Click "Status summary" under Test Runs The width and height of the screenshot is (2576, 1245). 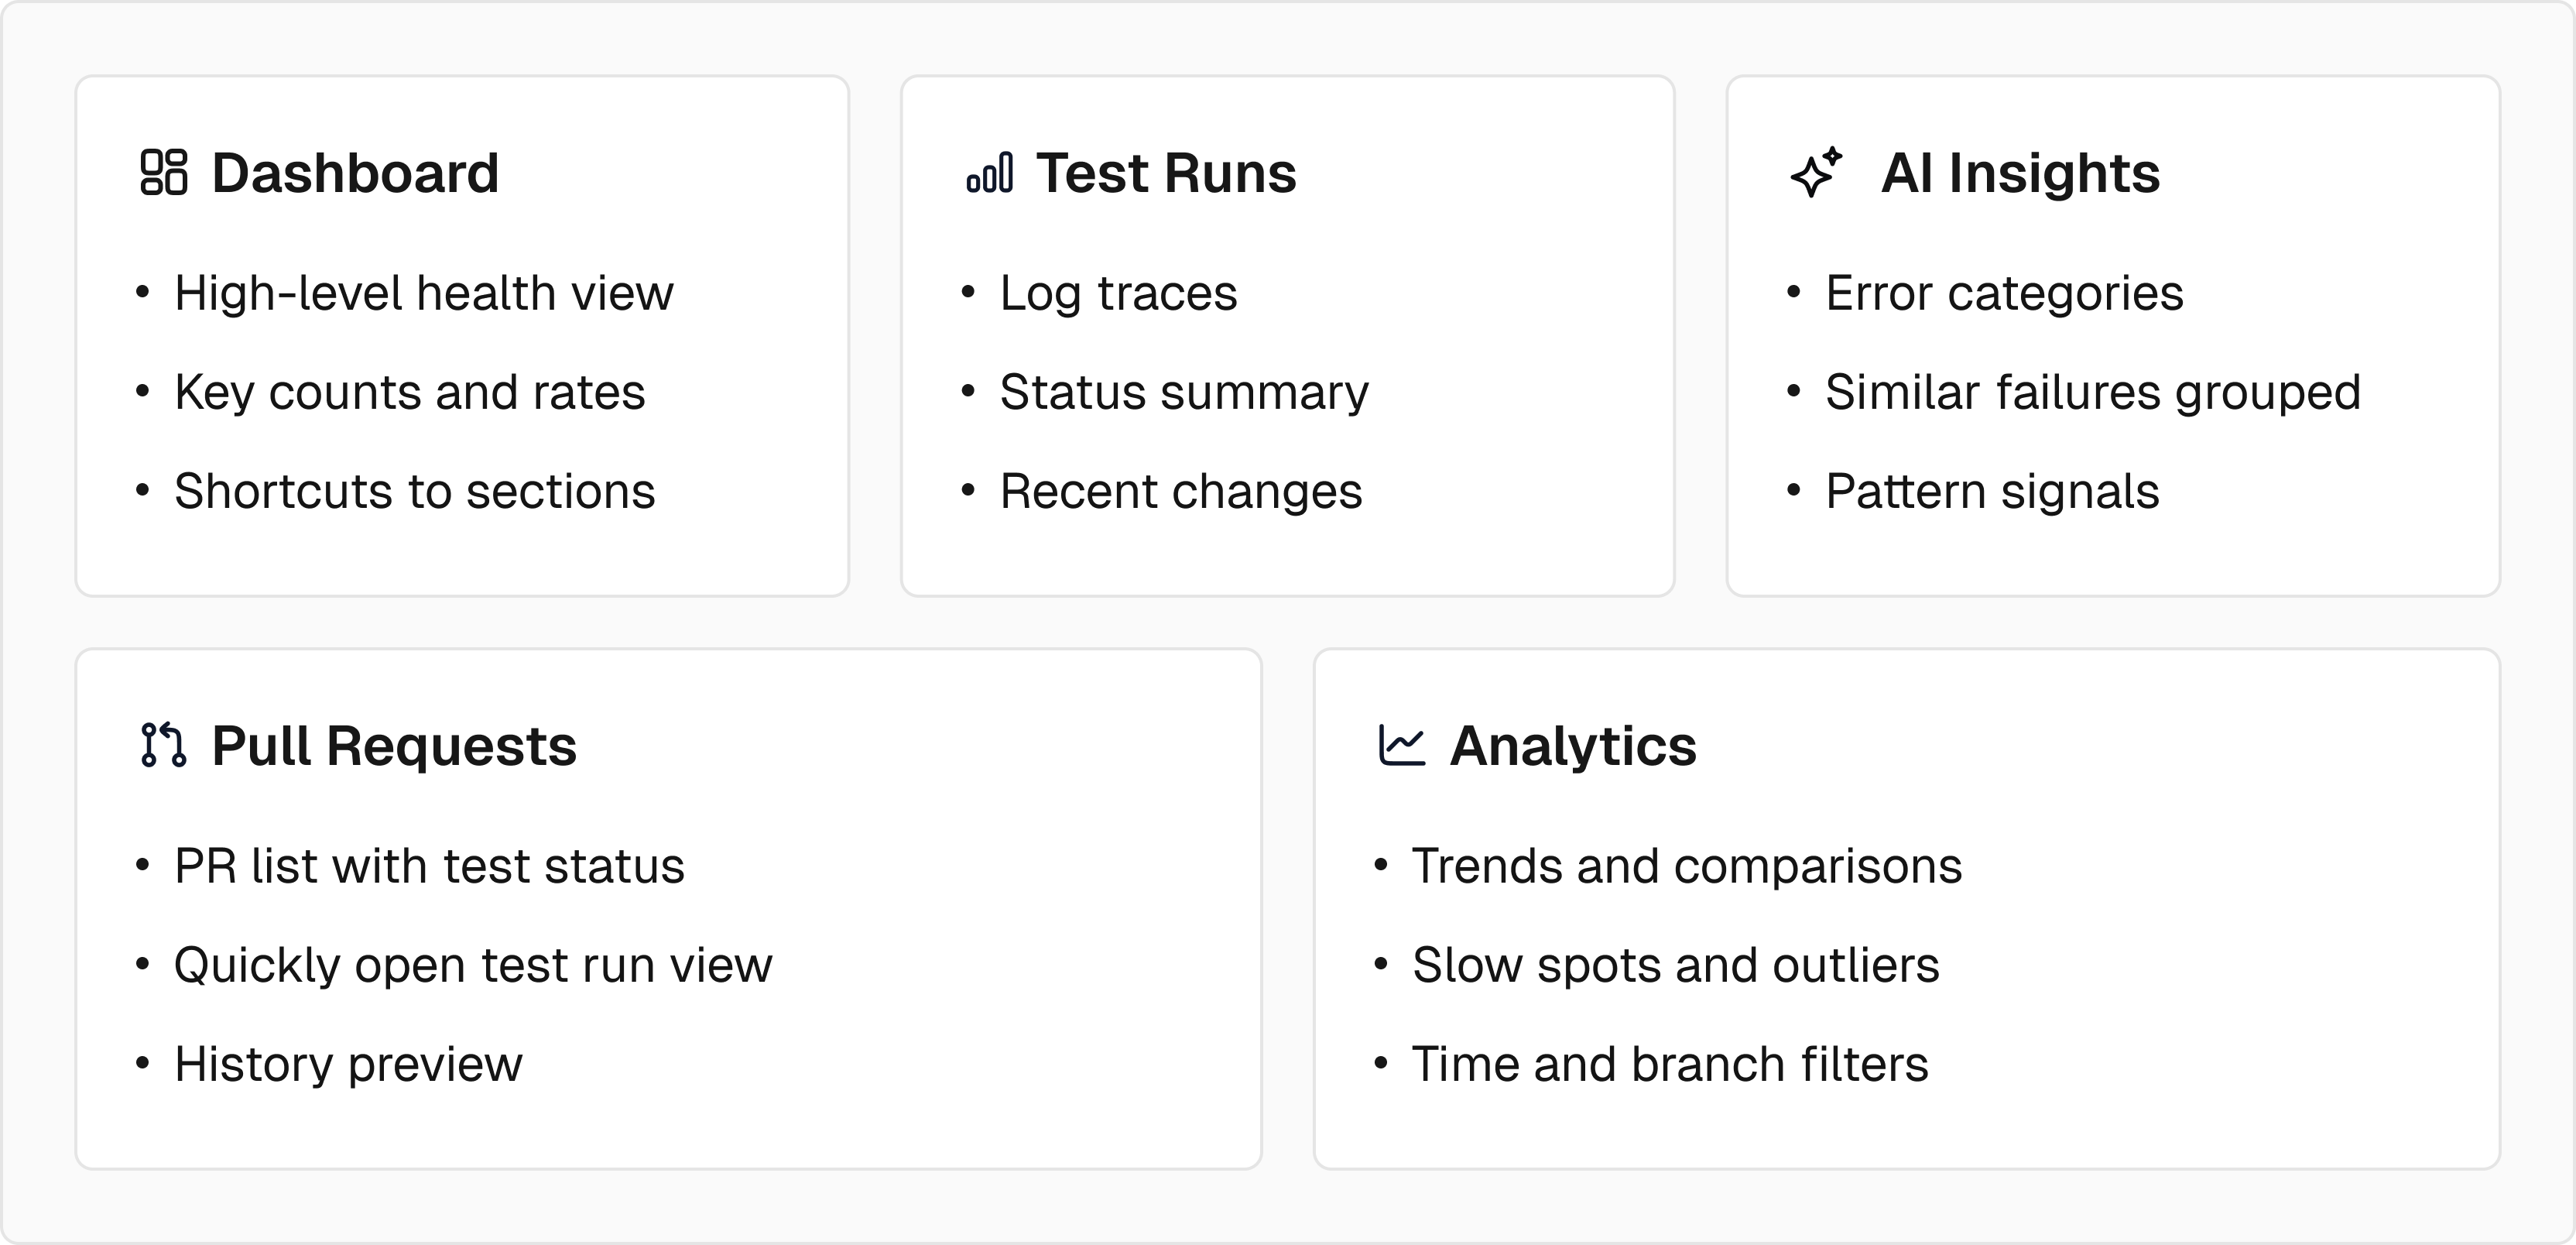coord(1184,392)
